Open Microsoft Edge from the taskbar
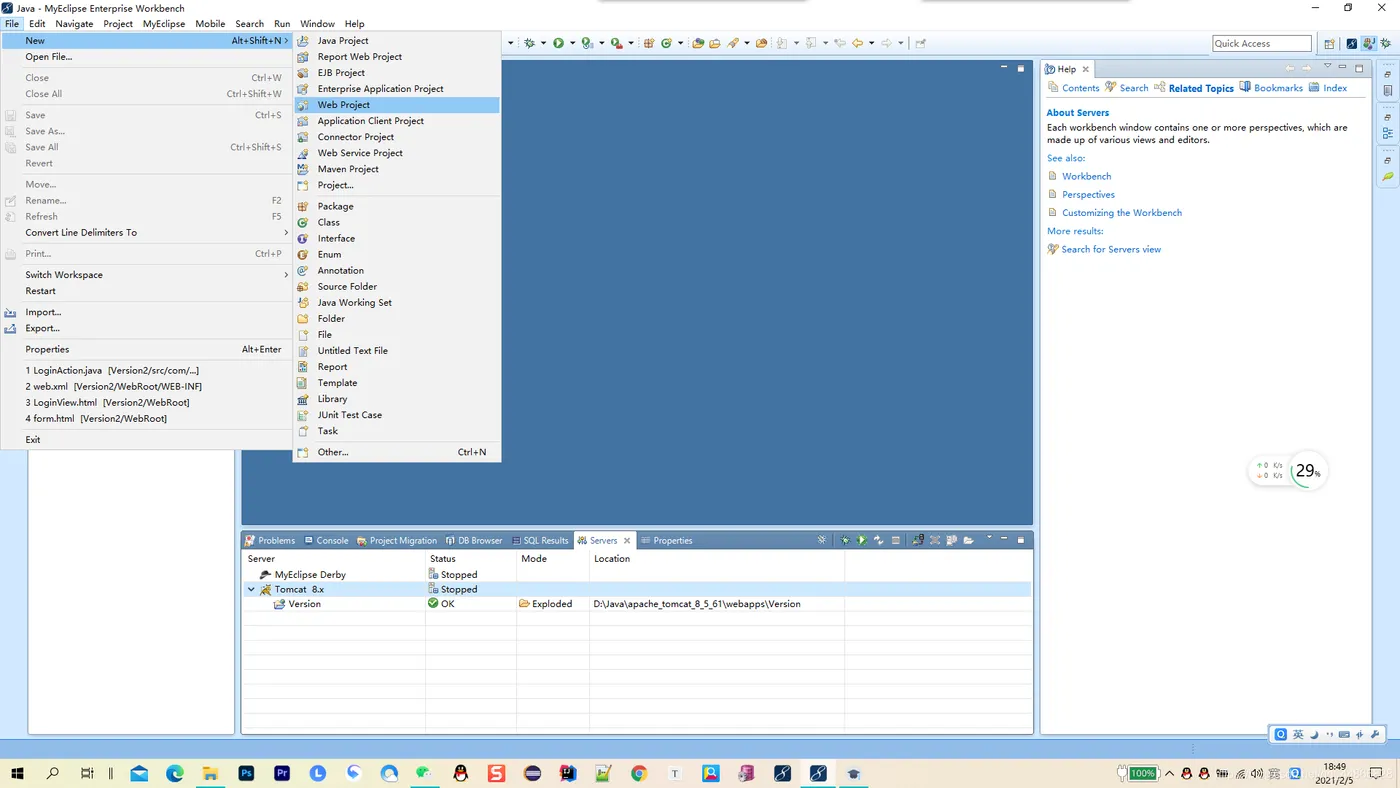Screen dimensions: 1400x788 [175, 773]
